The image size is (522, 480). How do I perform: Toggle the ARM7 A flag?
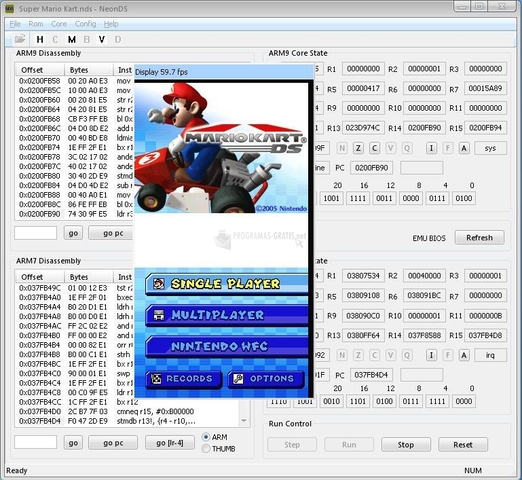tap(464, 355)
